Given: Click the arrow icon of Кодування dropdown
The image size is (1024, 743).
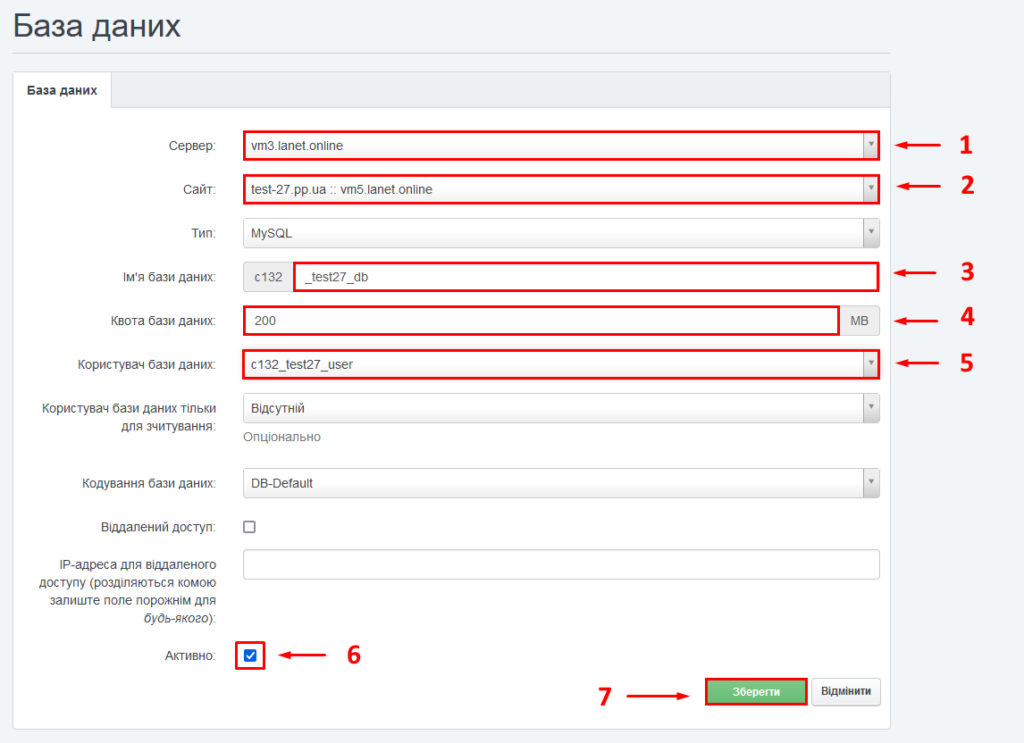Looking at the screenshot, I should pyautogui.click(x=871, y=483).
